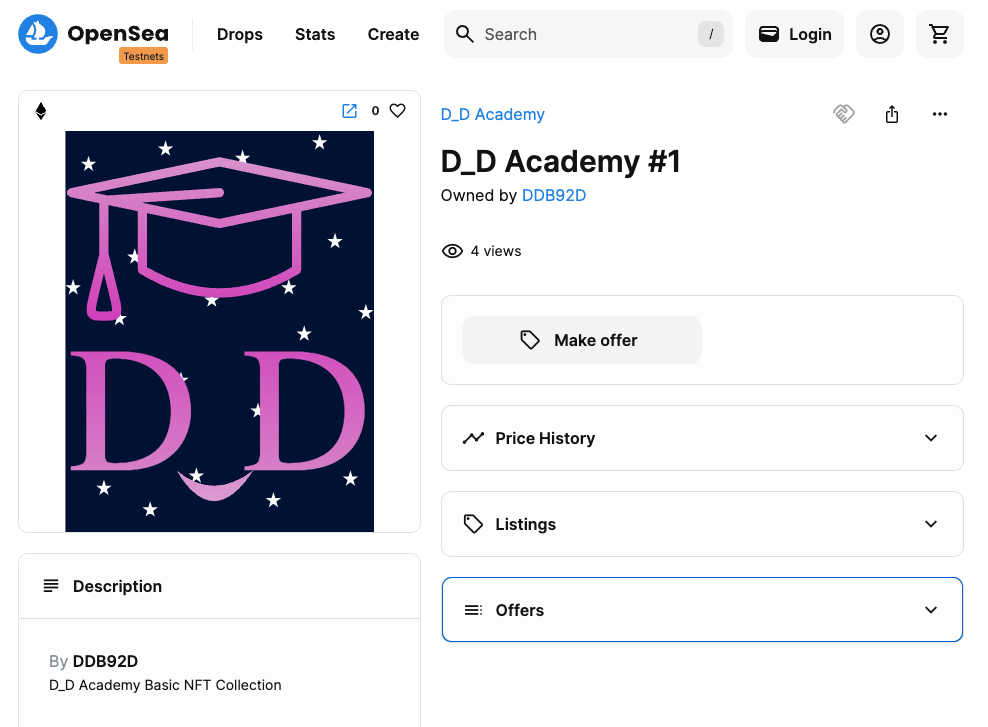Open NFT image in new window
The image size is (988, 727).
349,111
